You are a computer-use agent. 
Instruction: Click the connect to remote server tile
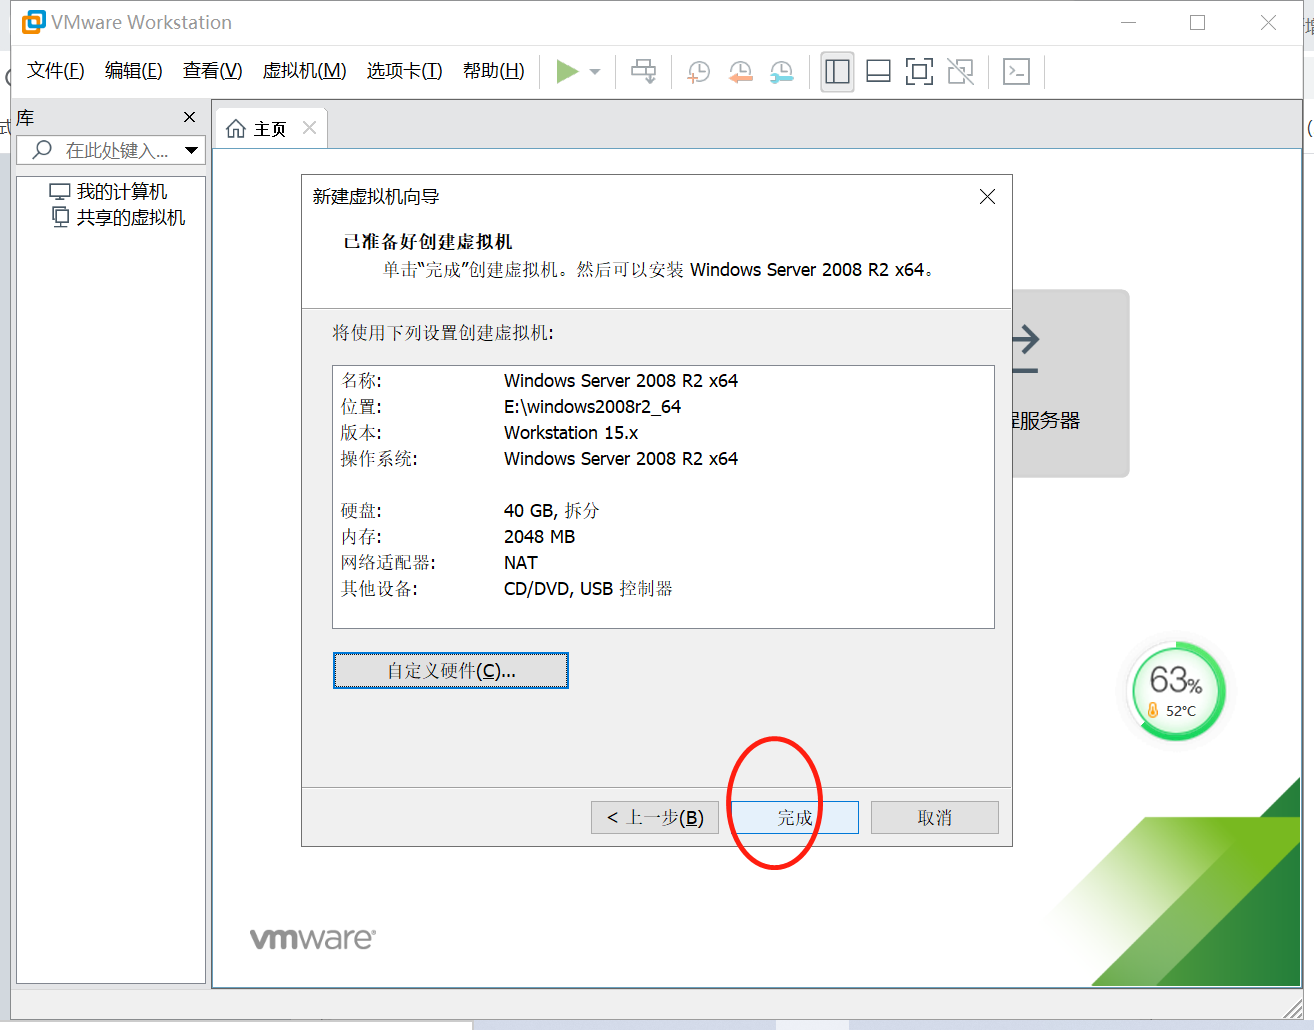pyautogui.click(x=1071, y=383)
